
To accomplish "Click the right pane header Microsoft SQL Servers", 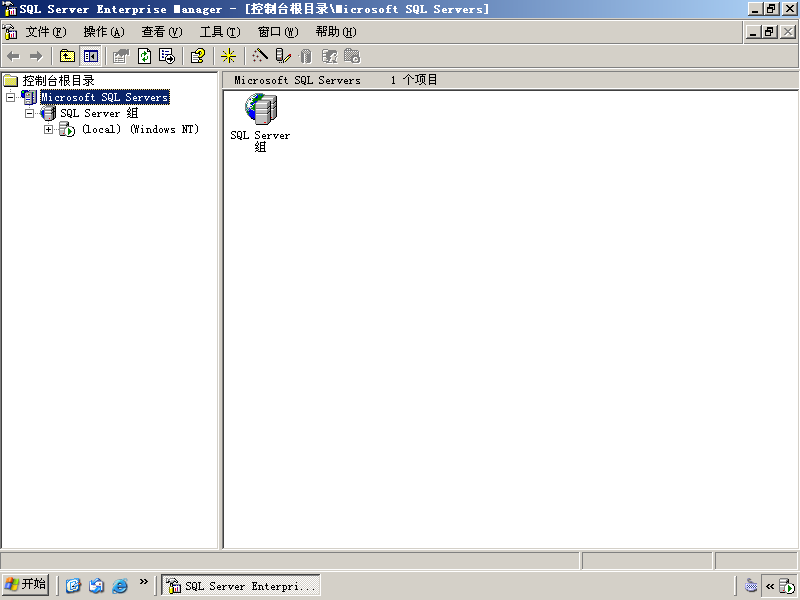I will [297, 80].
